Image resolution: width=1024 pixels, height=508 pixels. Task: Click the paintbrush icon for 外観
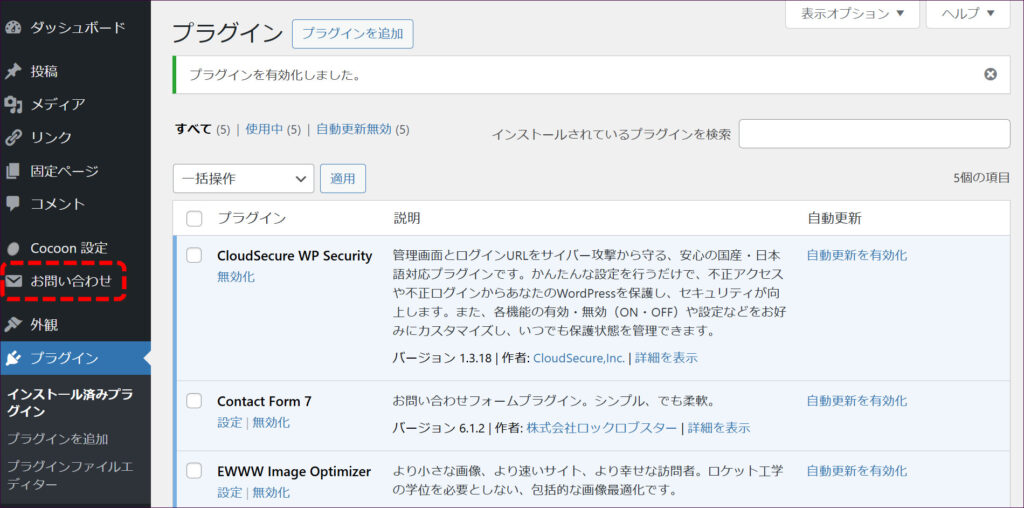(x=13, y=324)
